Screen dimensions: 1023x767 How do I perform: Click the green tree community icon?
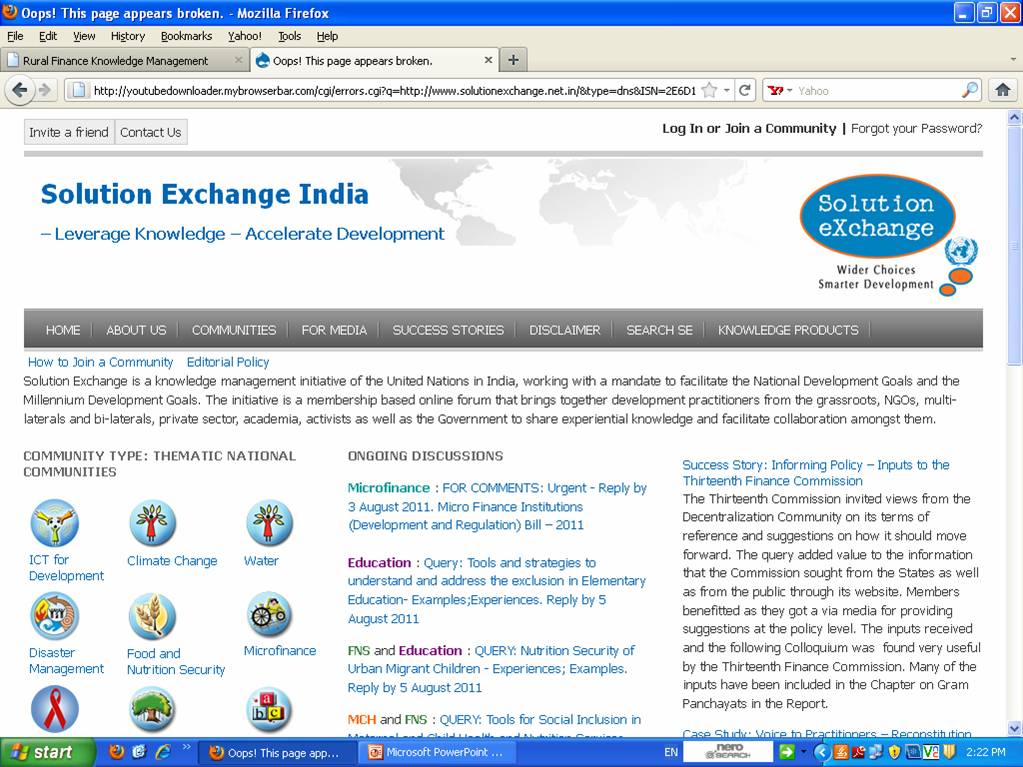coord(152,709)
